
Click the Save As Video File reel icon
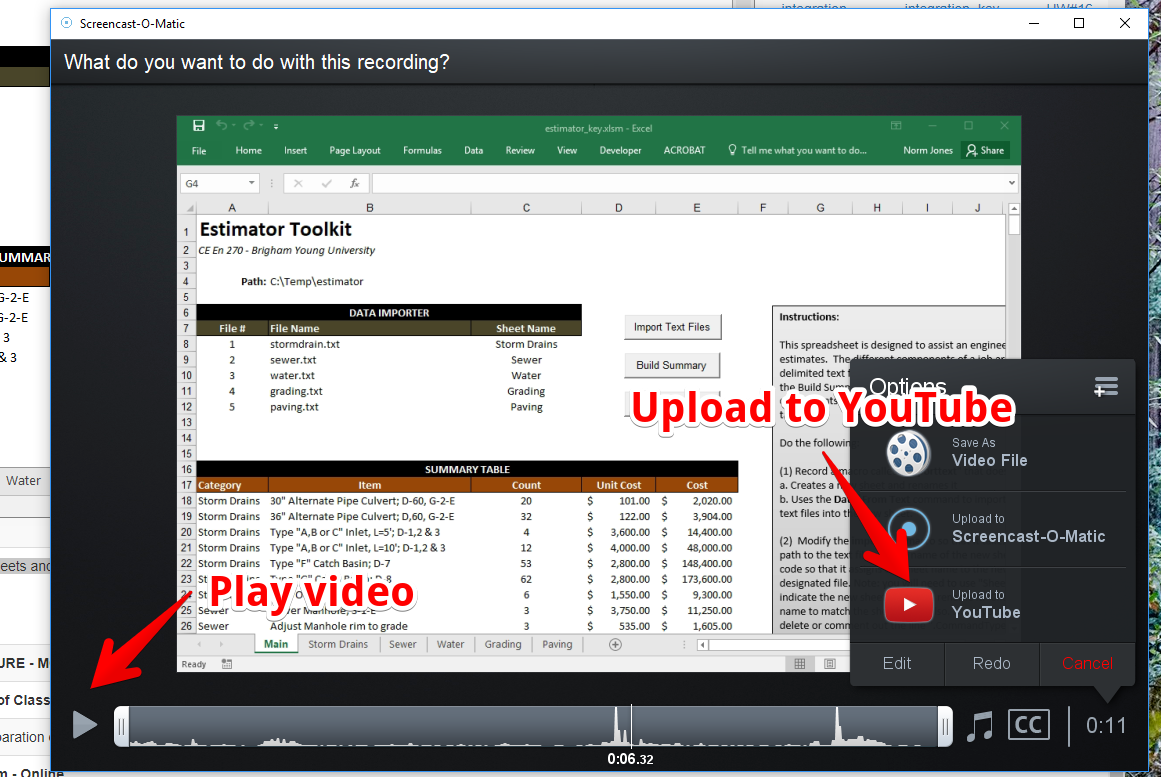(908, 453)
